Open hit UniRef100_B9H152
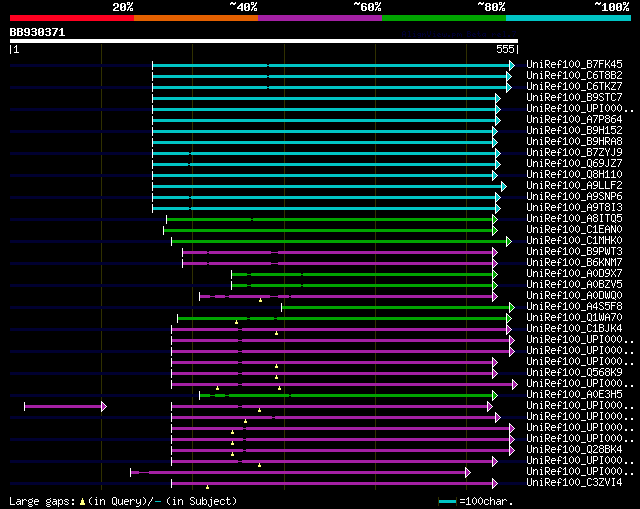 (x=574, y=131)
